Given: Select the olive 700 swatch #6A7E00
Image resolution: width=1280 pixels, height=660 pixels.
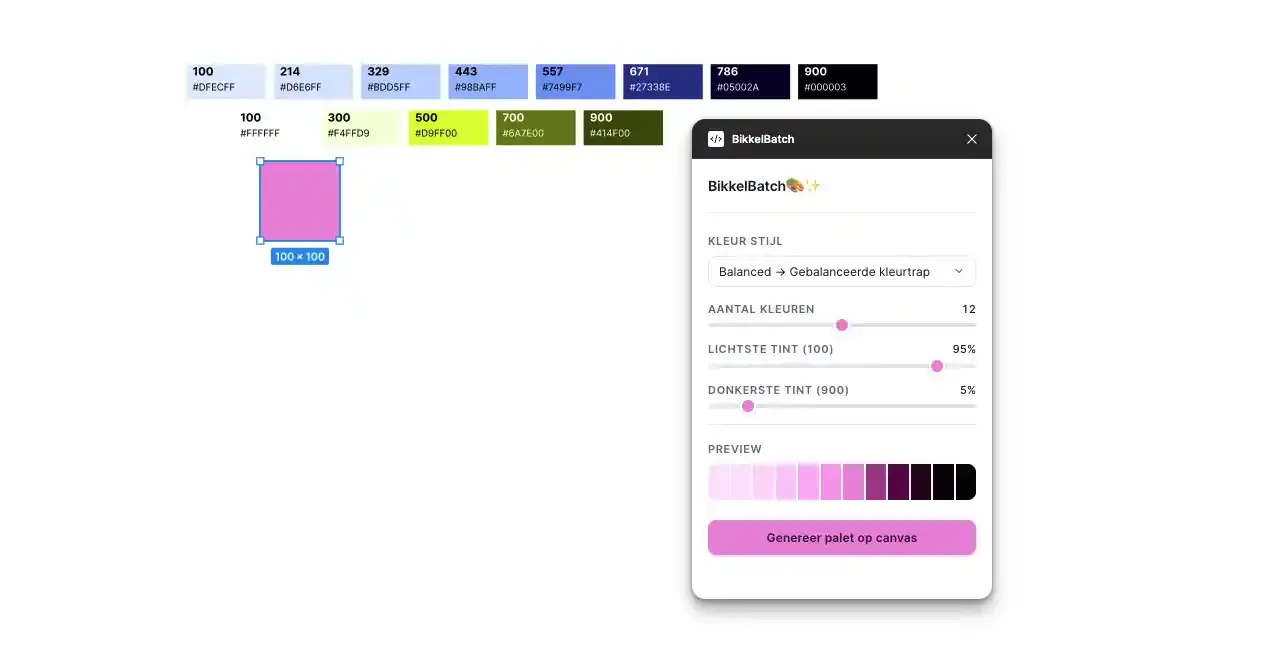Looking at the screenshot, I should [x=536, y=127].
